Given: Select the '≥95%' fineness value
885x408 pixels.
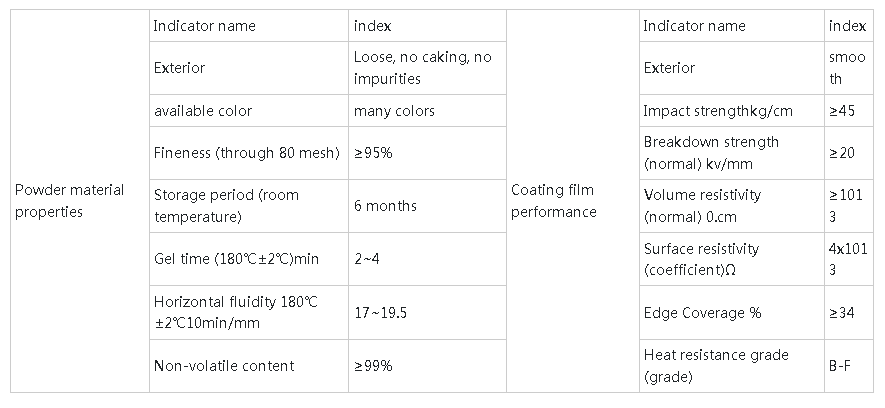Looking at the screenshot, I should pos(373,154).
